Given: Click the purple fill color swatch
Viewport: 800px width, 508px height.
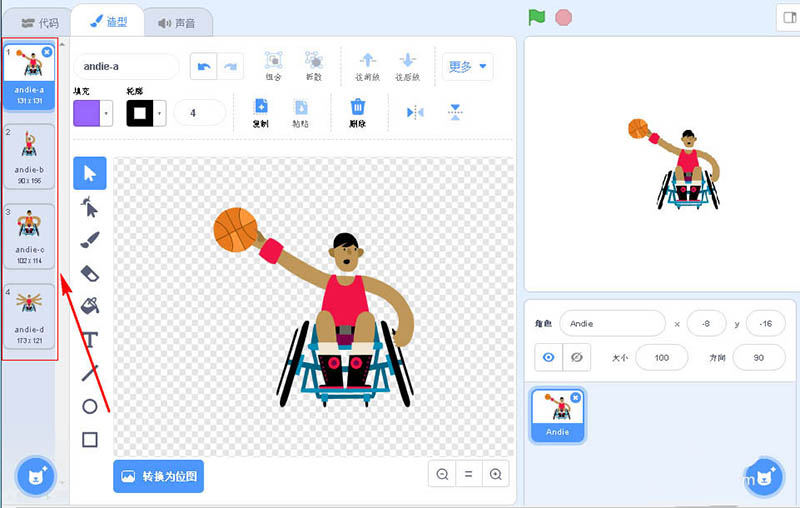Looking at the screenshot, I should 87,113.
